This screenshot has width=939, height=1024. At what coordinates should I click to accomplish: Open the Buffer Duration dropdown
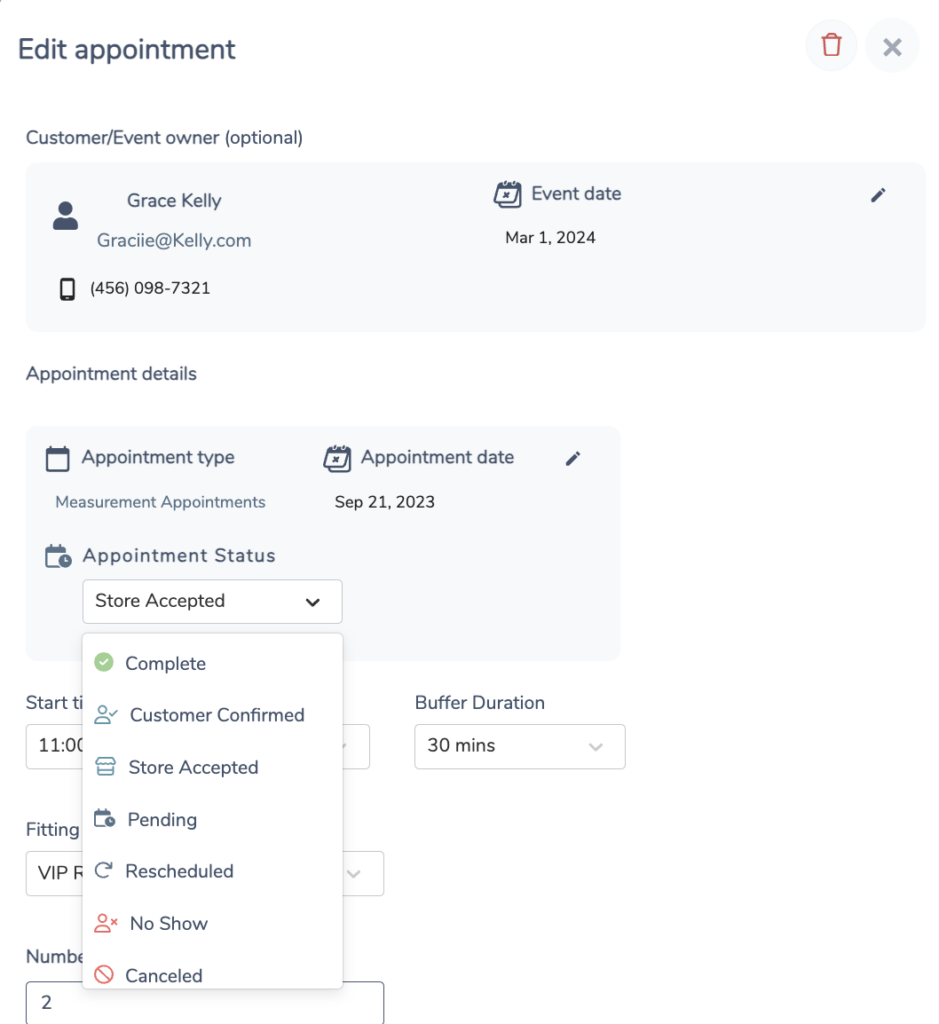click(x=520, y=746)
